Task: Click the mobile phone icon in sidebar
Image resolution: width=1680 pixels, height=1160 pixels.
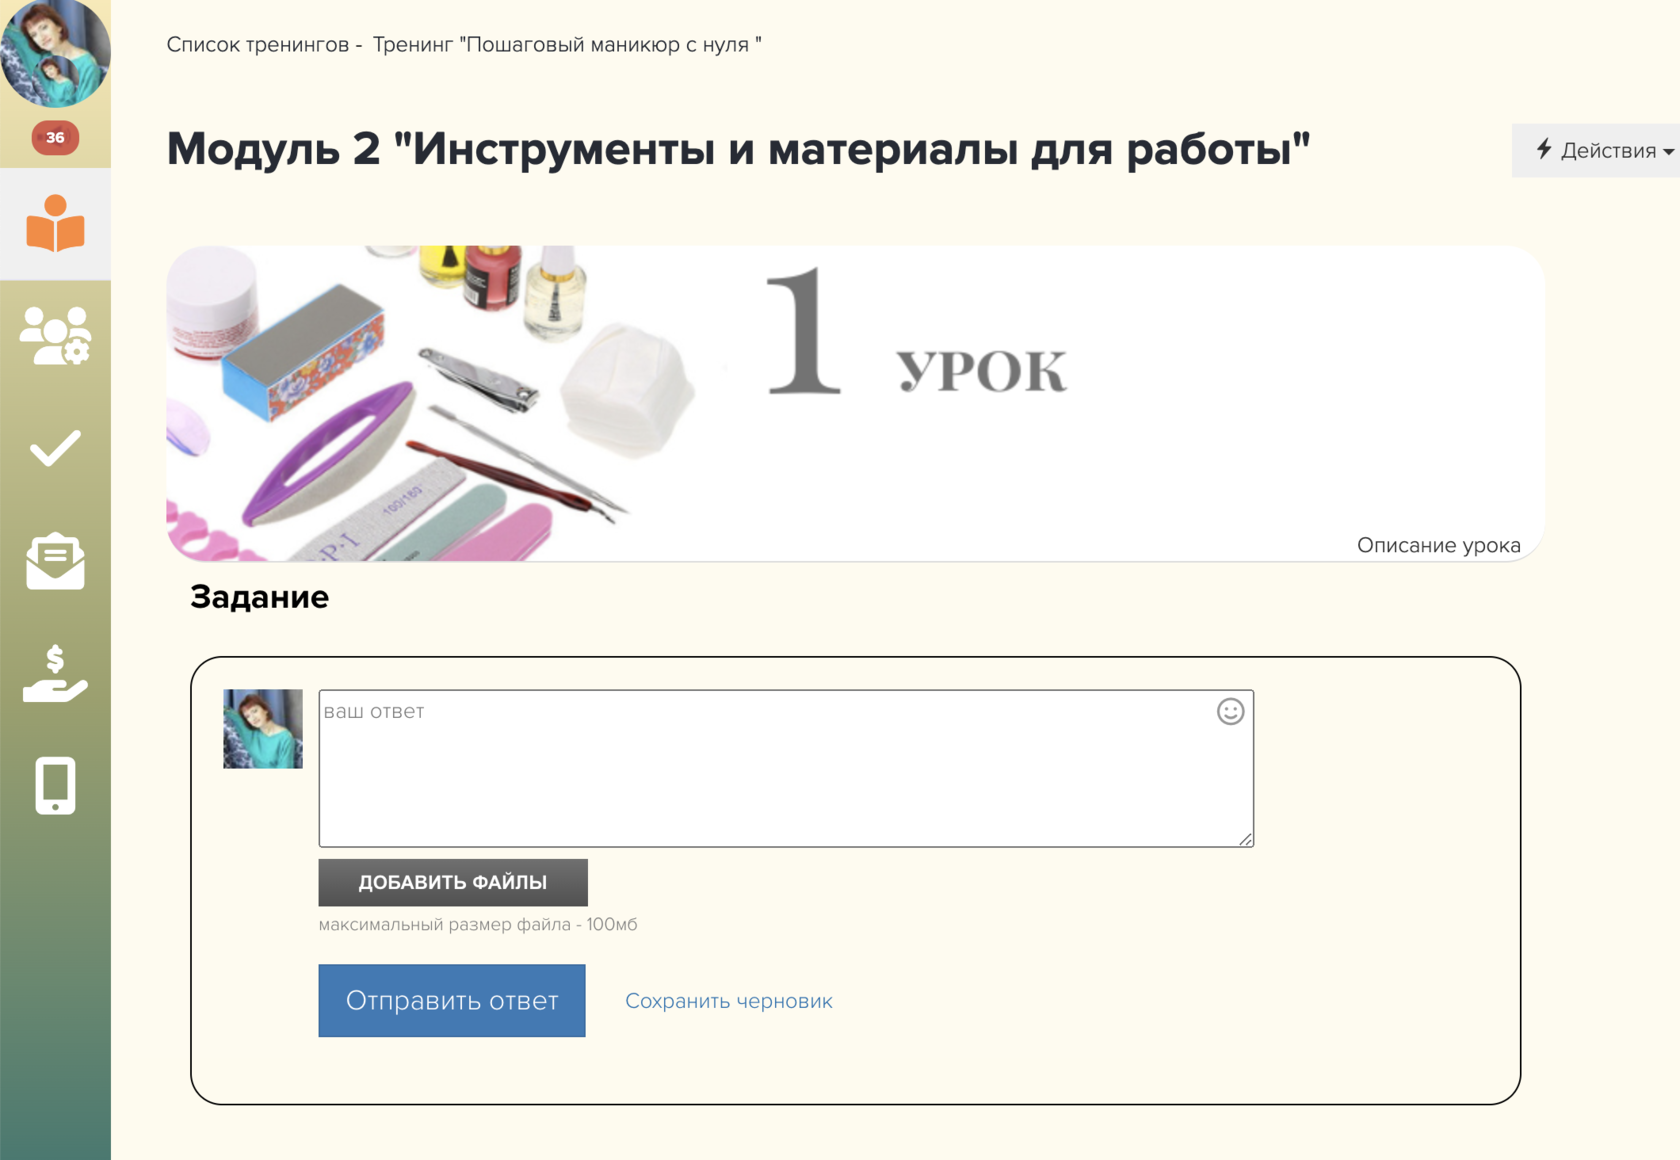Action: click(x=55, y=785)
